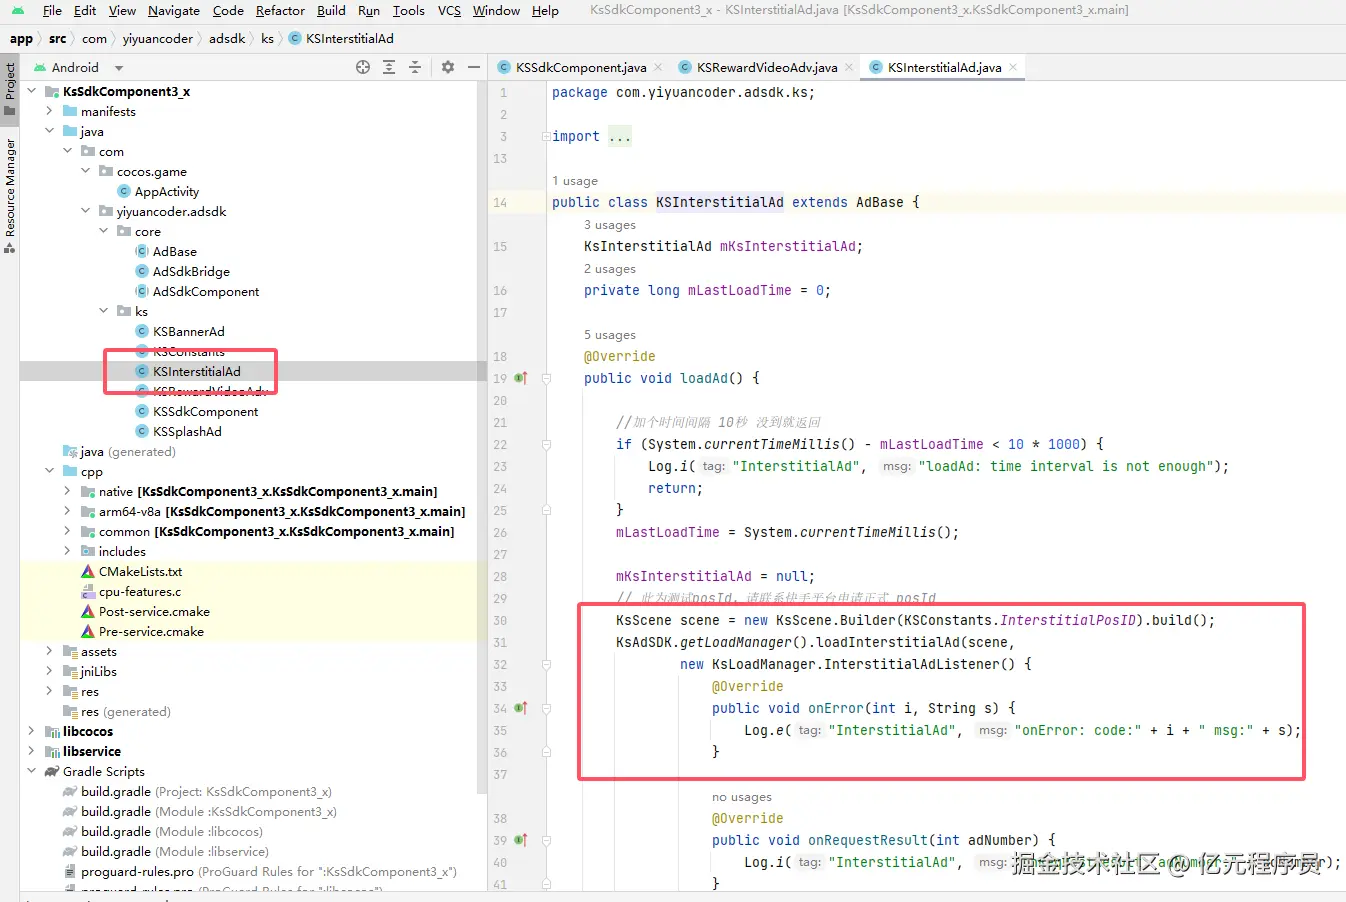Click override gutter icon beside onRequestResult

520,840
